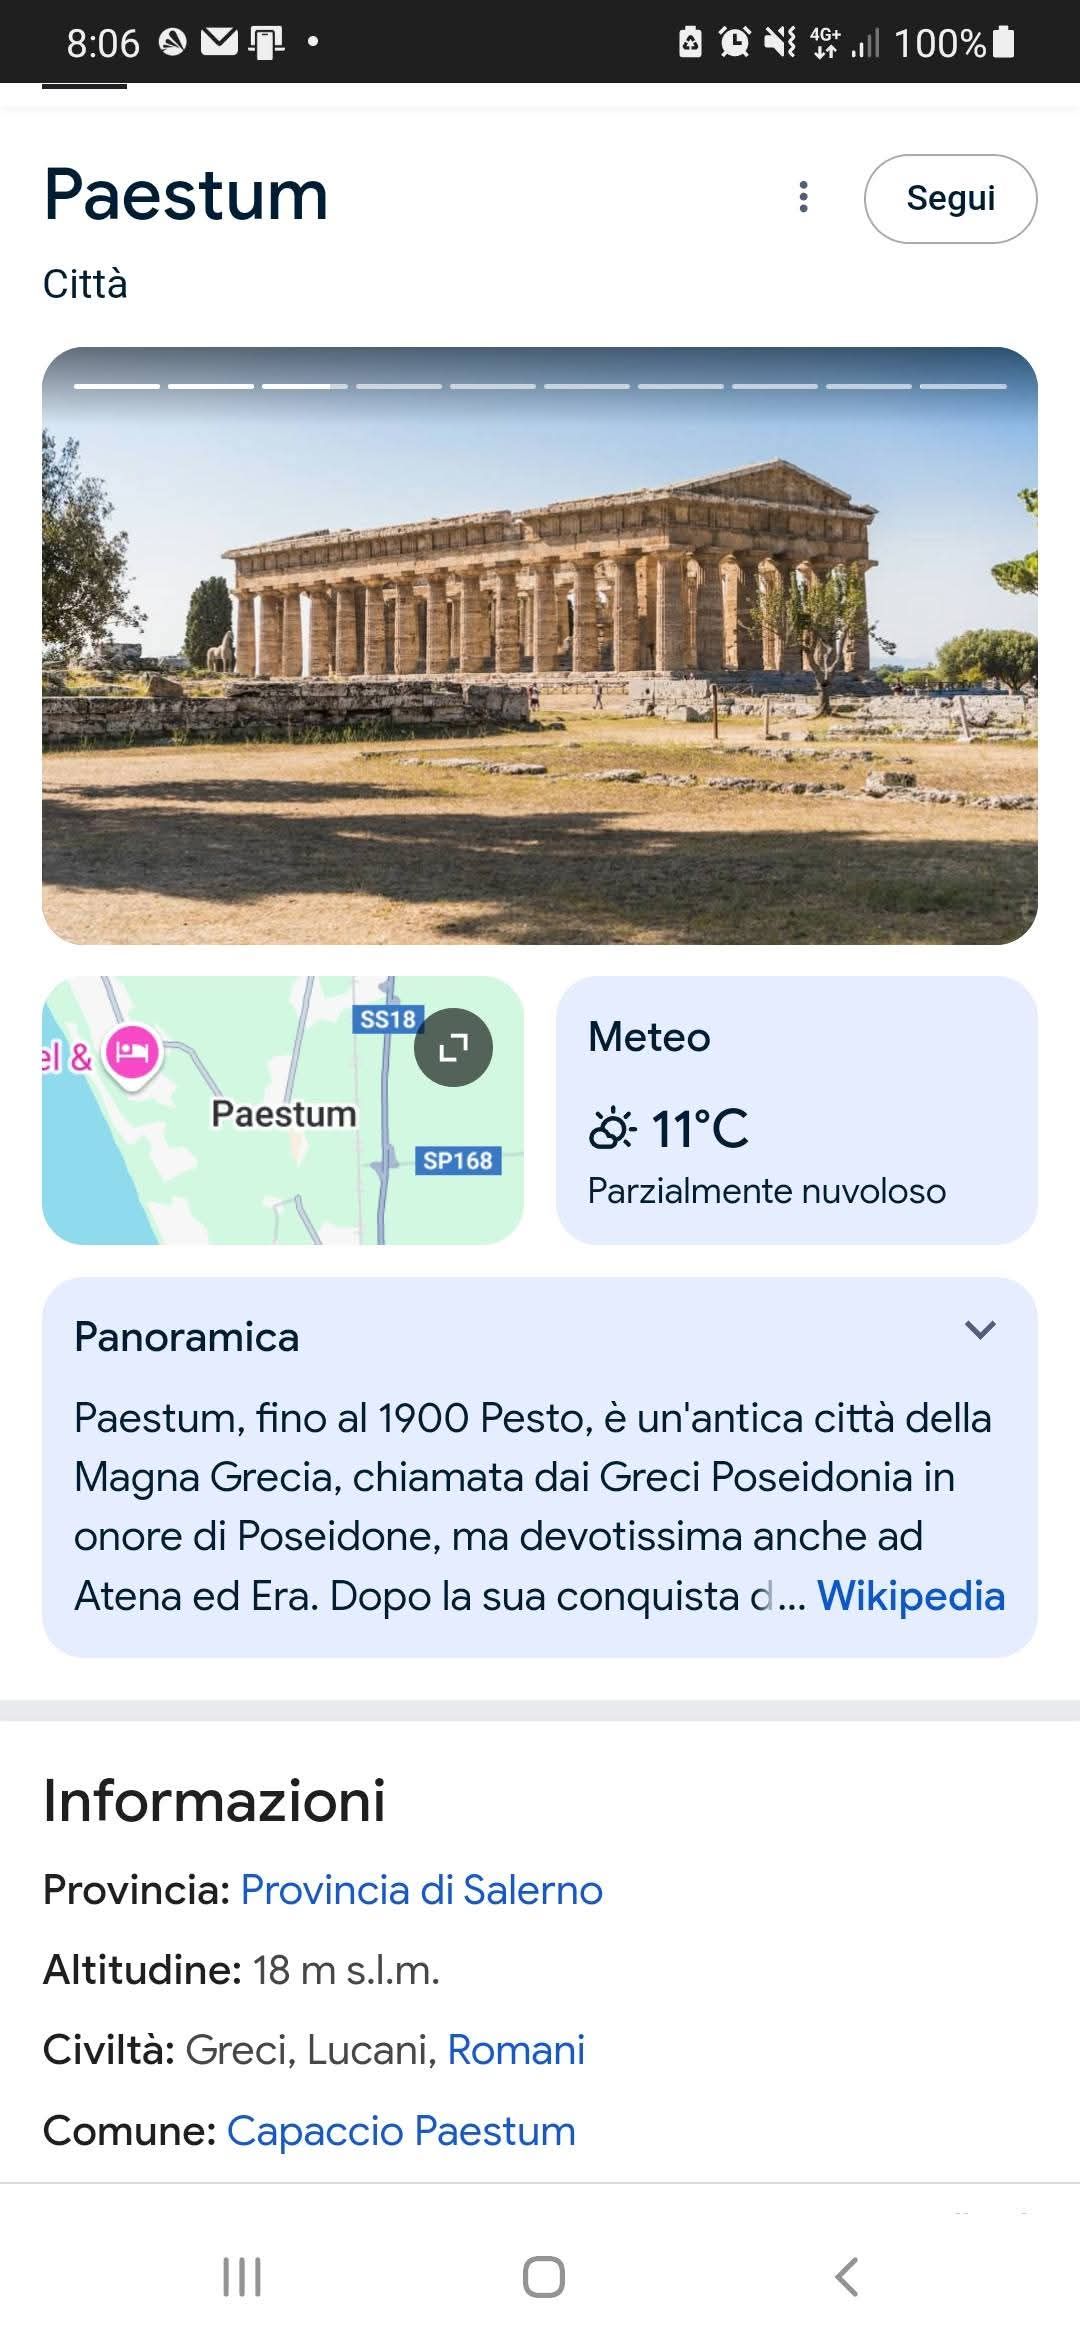Expand the Paestum map to fullscreen
1080x2340 pixels.
[x=453, y=1047]
